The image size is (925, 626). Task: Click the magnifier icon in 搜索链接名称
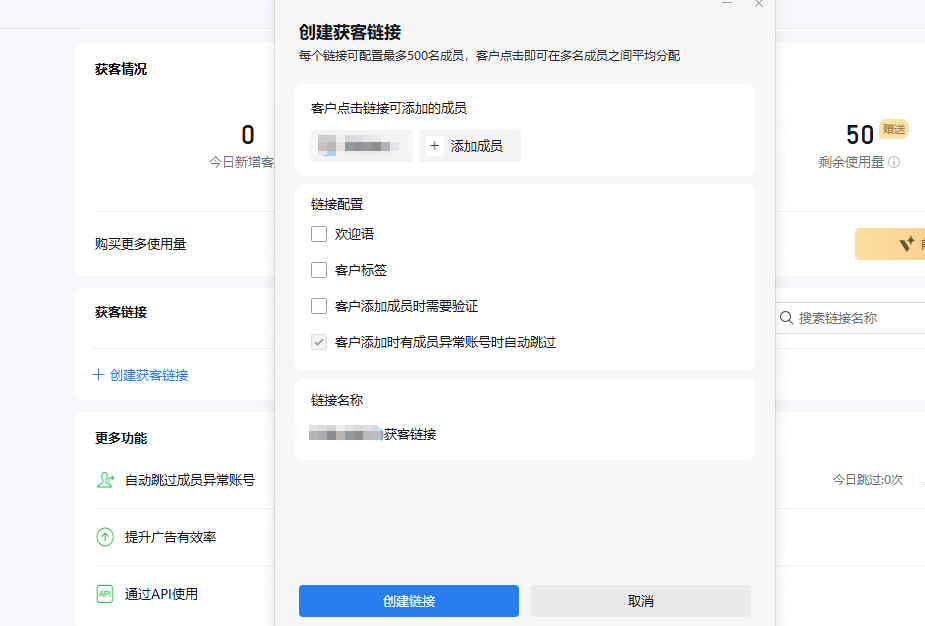(x=786, y=318)
